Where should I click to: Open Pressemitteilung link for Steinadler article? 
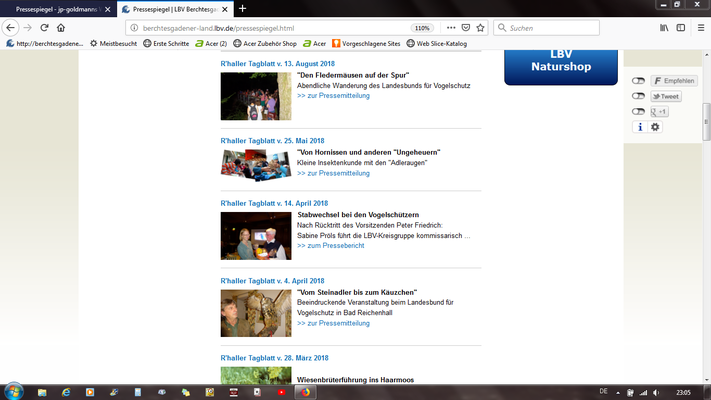coord(333,323)
